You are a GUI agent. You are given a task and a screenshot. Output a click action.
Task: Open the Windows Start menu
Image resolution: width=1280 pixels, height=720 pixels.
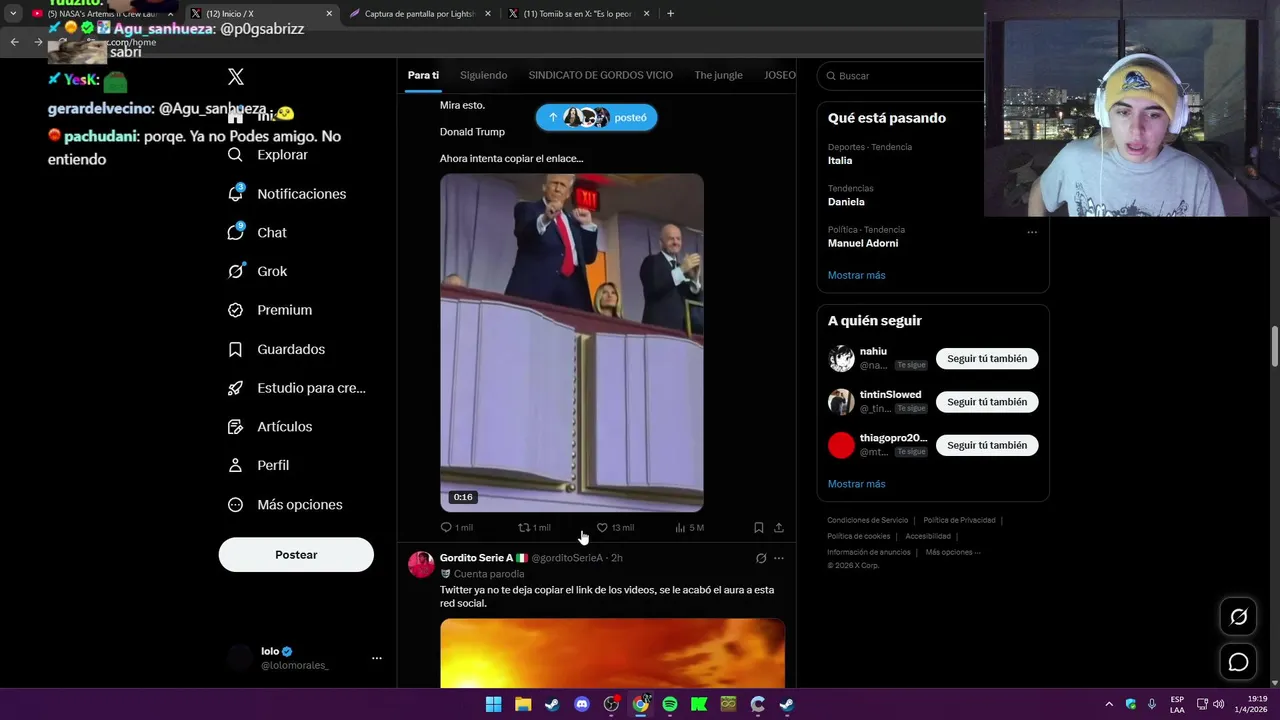(x=494, y=704)
